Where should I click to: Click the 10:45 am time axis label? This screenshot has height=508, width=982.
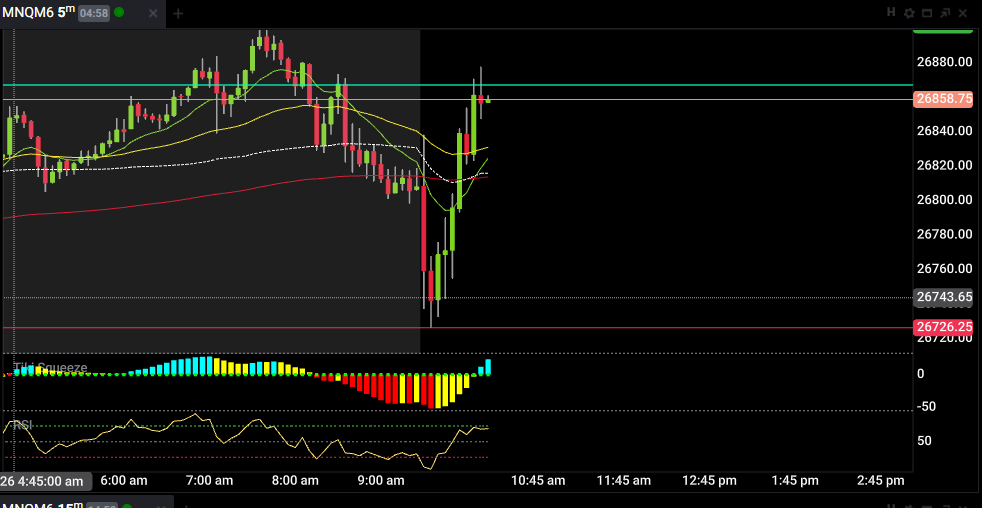click(x=539, y=480)
